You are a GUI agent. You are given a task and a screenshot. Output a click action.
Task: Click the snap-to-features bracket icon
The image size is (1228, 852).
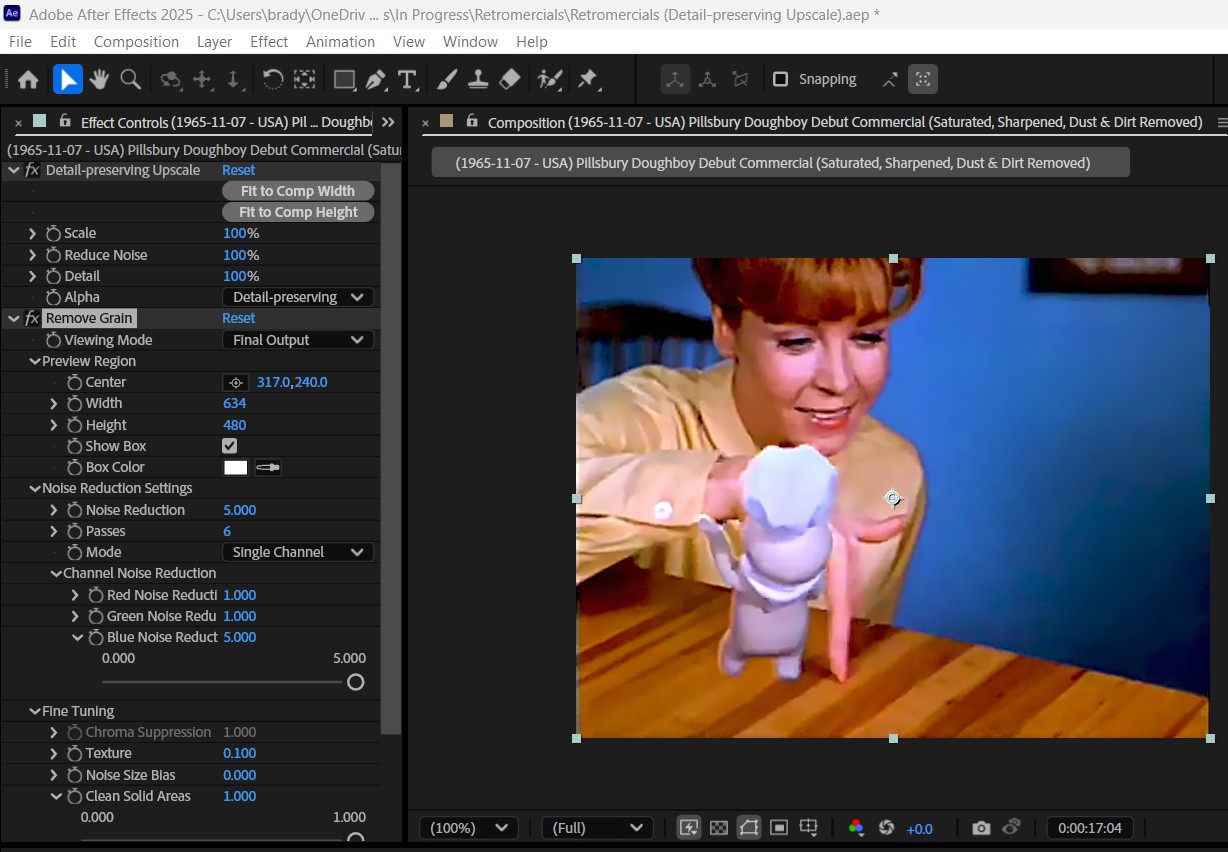coord(923,79)
